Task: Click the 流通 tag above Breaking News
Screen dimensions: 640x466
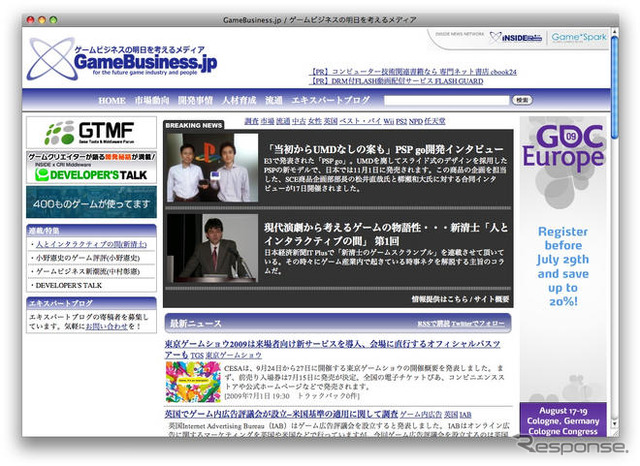Action: 283,121
